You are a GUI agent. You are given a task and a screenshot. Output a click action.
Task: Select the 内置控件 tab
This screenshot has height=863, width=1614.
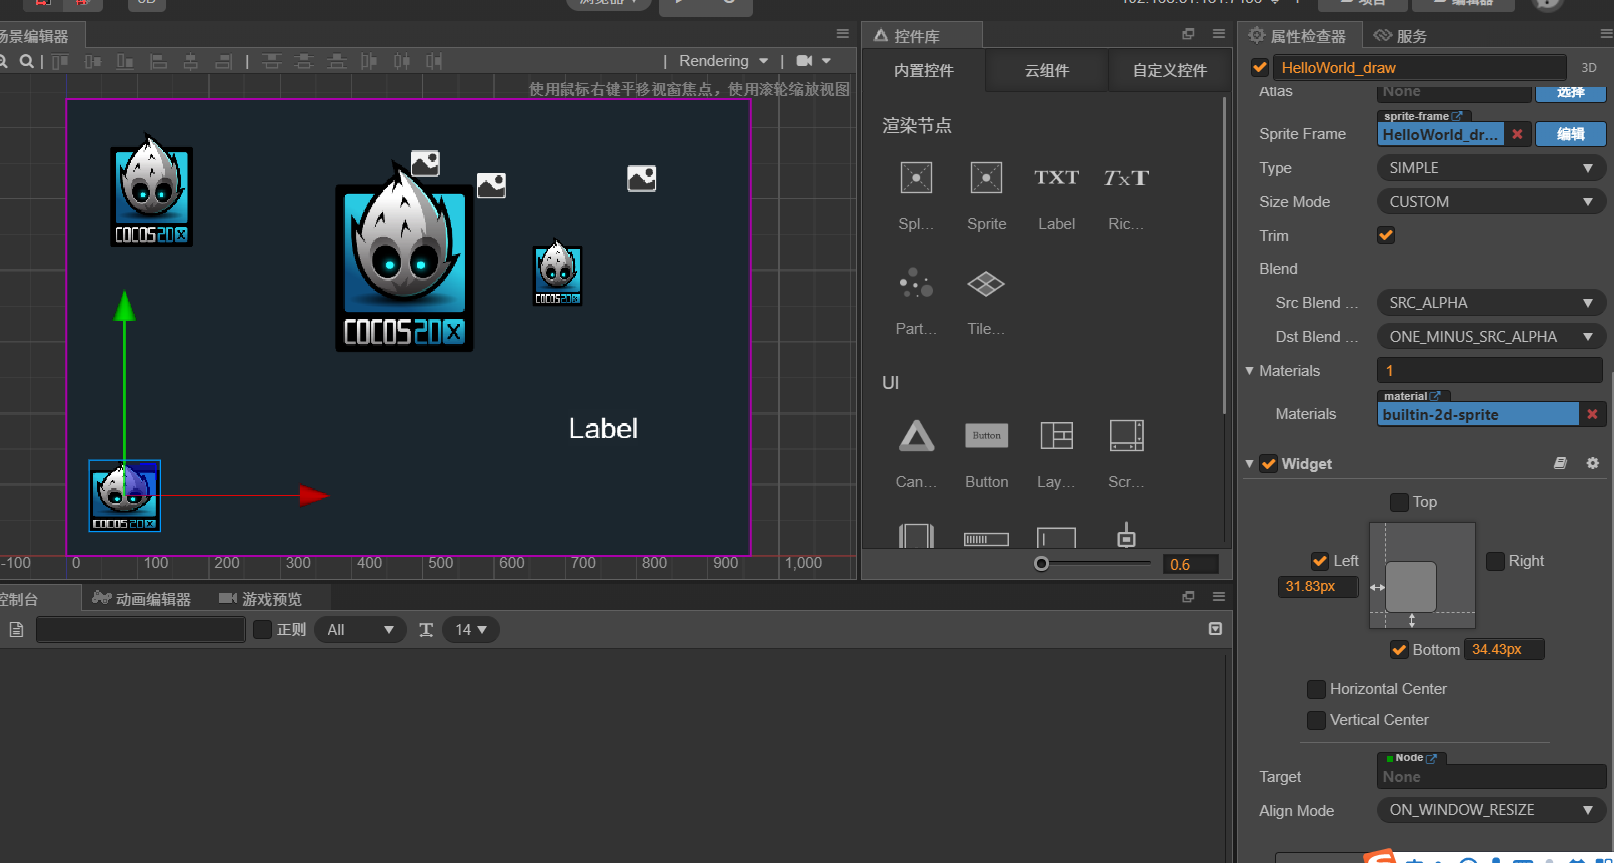tap(924, 71)
